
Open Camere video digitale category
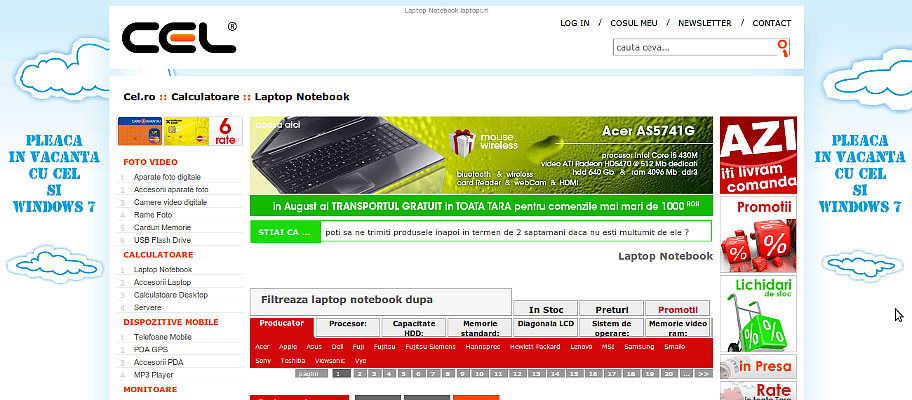click(x=170, y=202)
